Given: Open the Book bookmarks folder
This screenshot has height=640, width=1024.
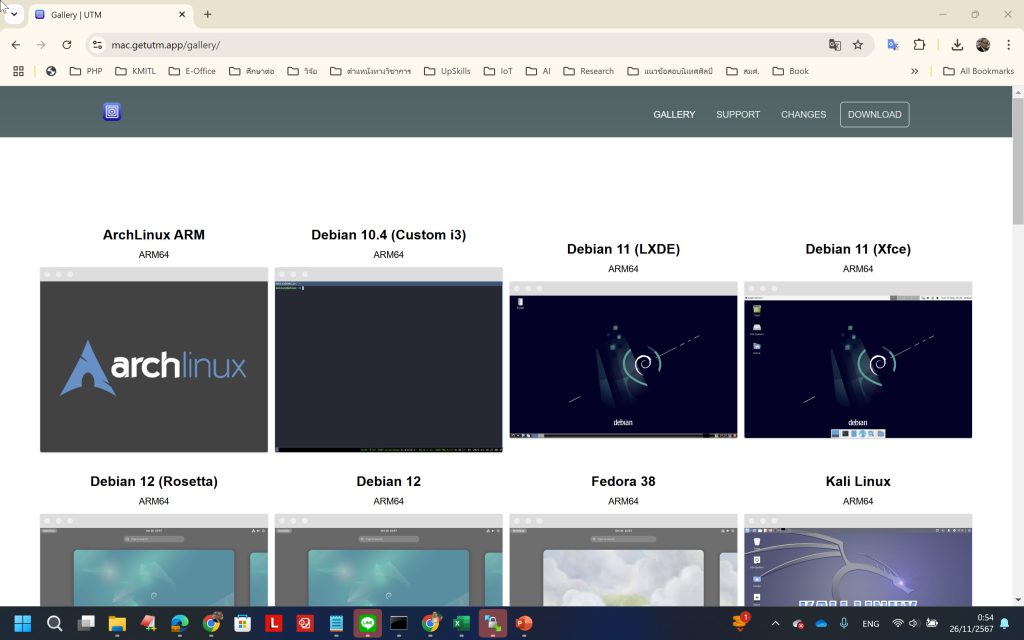Looking at the screenshot, I should pos(790,71).
